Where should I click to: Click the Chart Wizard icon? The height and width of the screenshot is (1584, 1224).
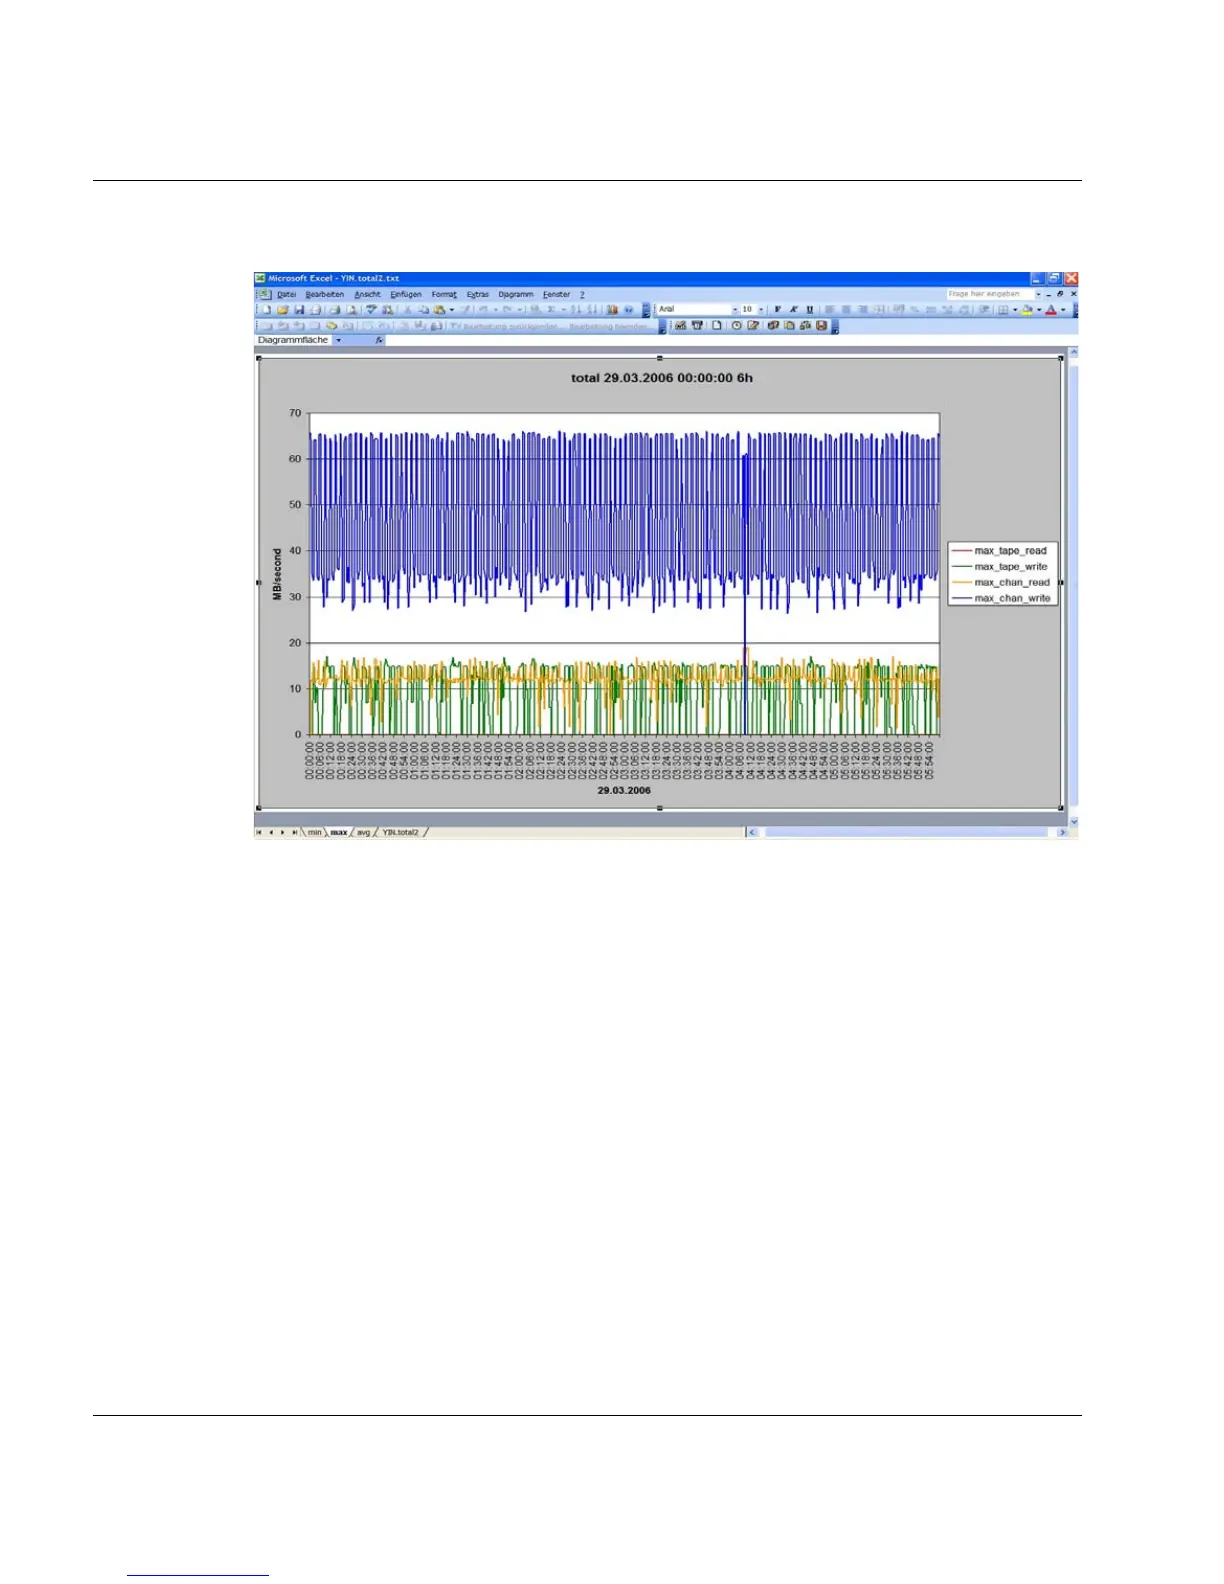(612, 310)
